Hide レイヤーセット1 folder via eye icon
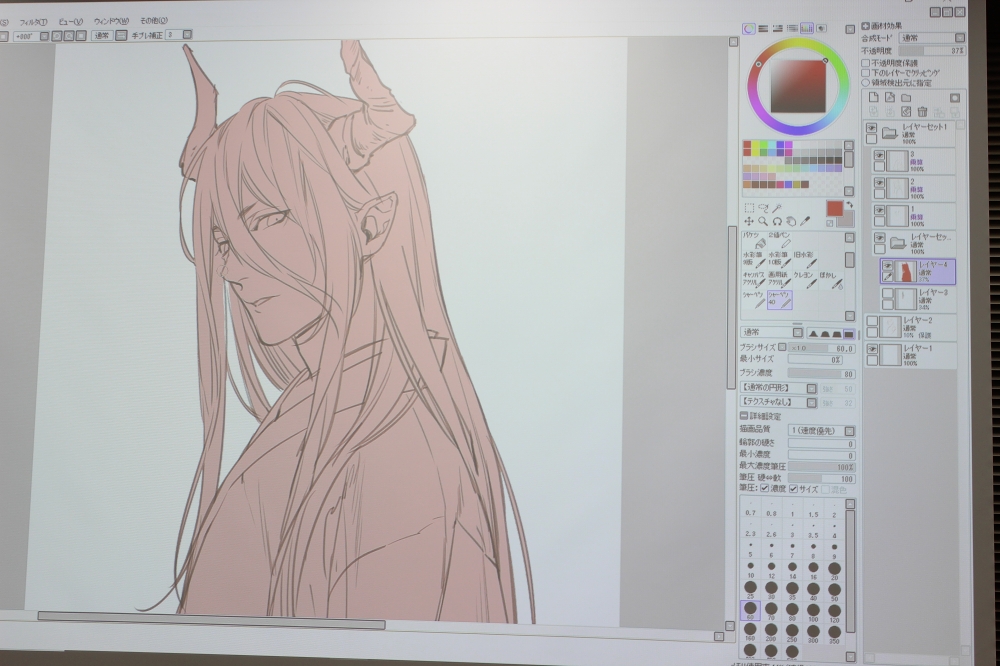The width and height of the screenshot is (1000, 666). click(x=871, y=128)
